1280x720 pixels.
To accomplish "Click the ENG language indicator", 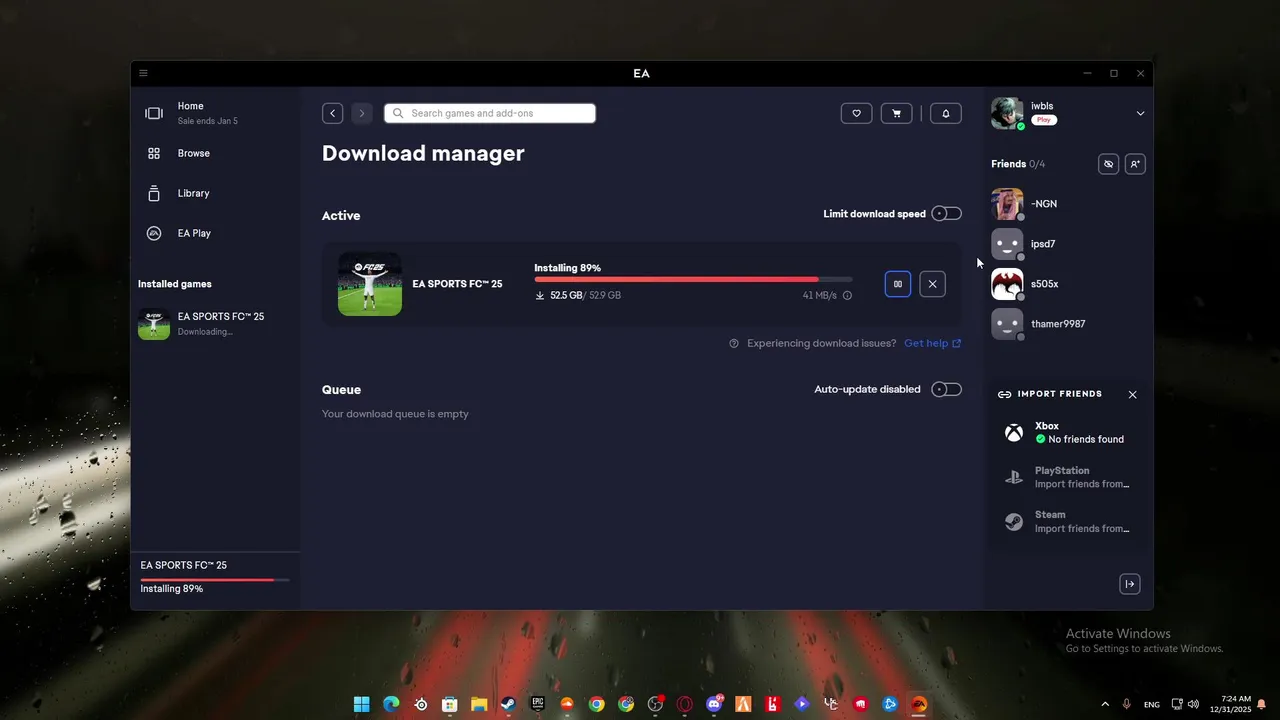I will point(1152,704).
